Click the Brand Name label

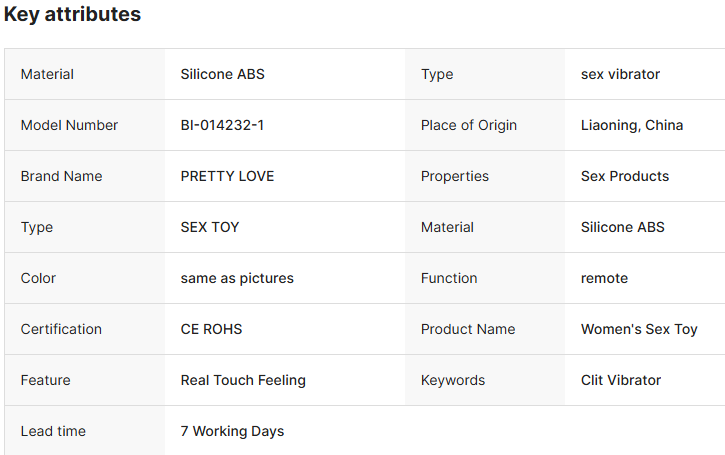(61, 176)
